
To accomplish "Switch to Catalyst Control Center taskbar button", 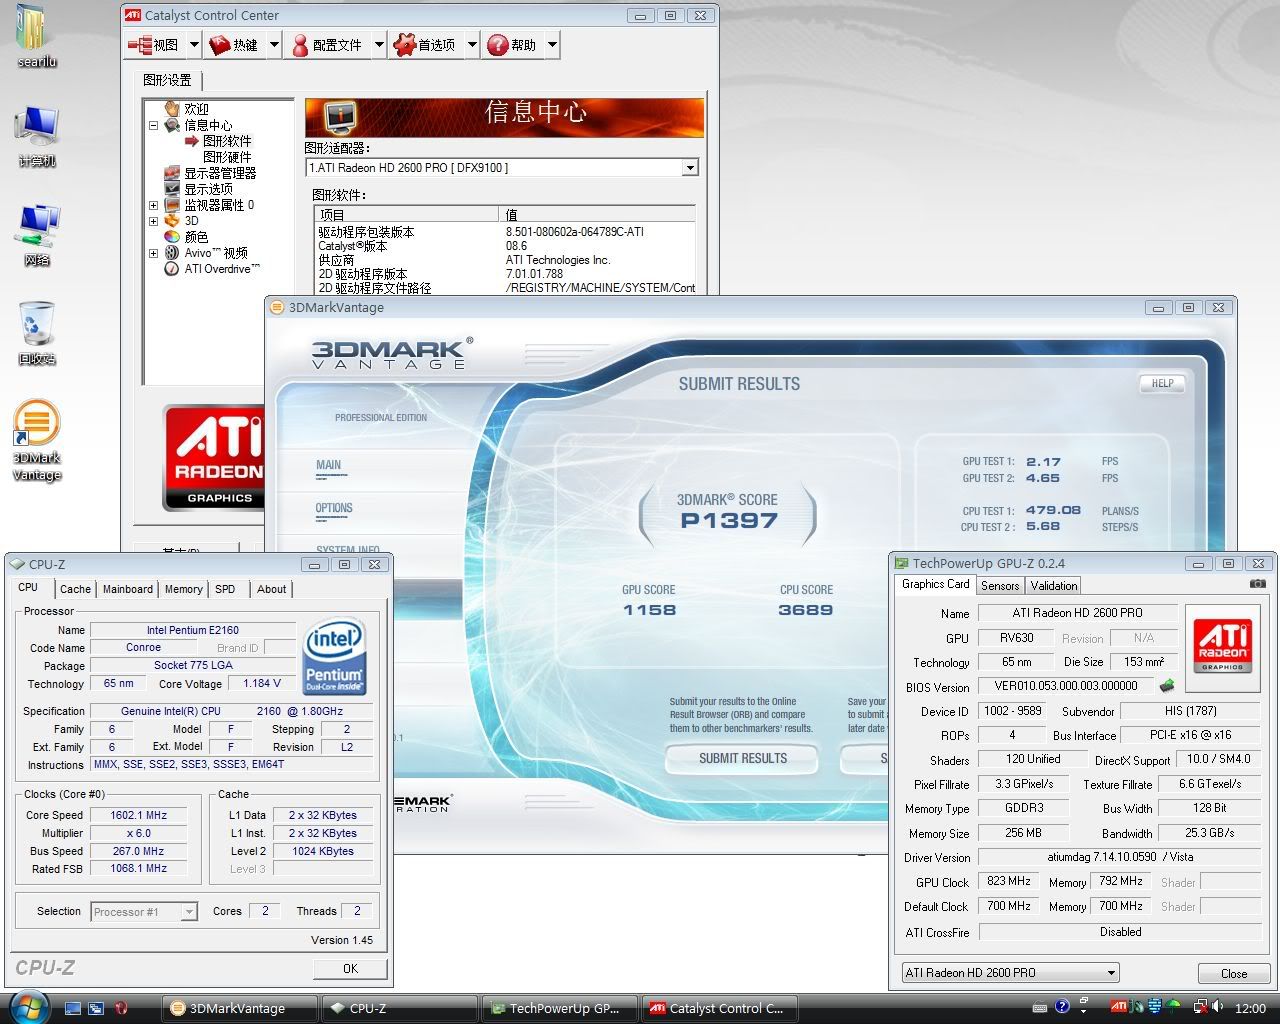I will point(720,1008).
